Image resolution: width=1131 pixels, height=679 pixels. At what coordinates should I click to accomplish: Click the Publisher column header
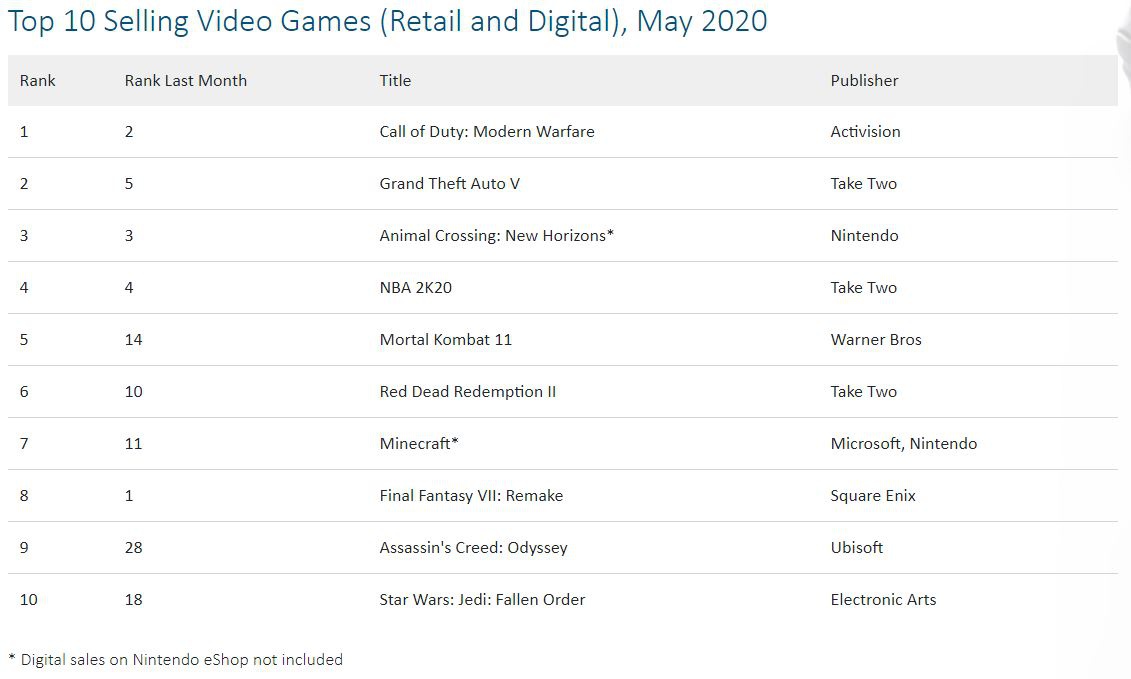click(x=864, y=81)
